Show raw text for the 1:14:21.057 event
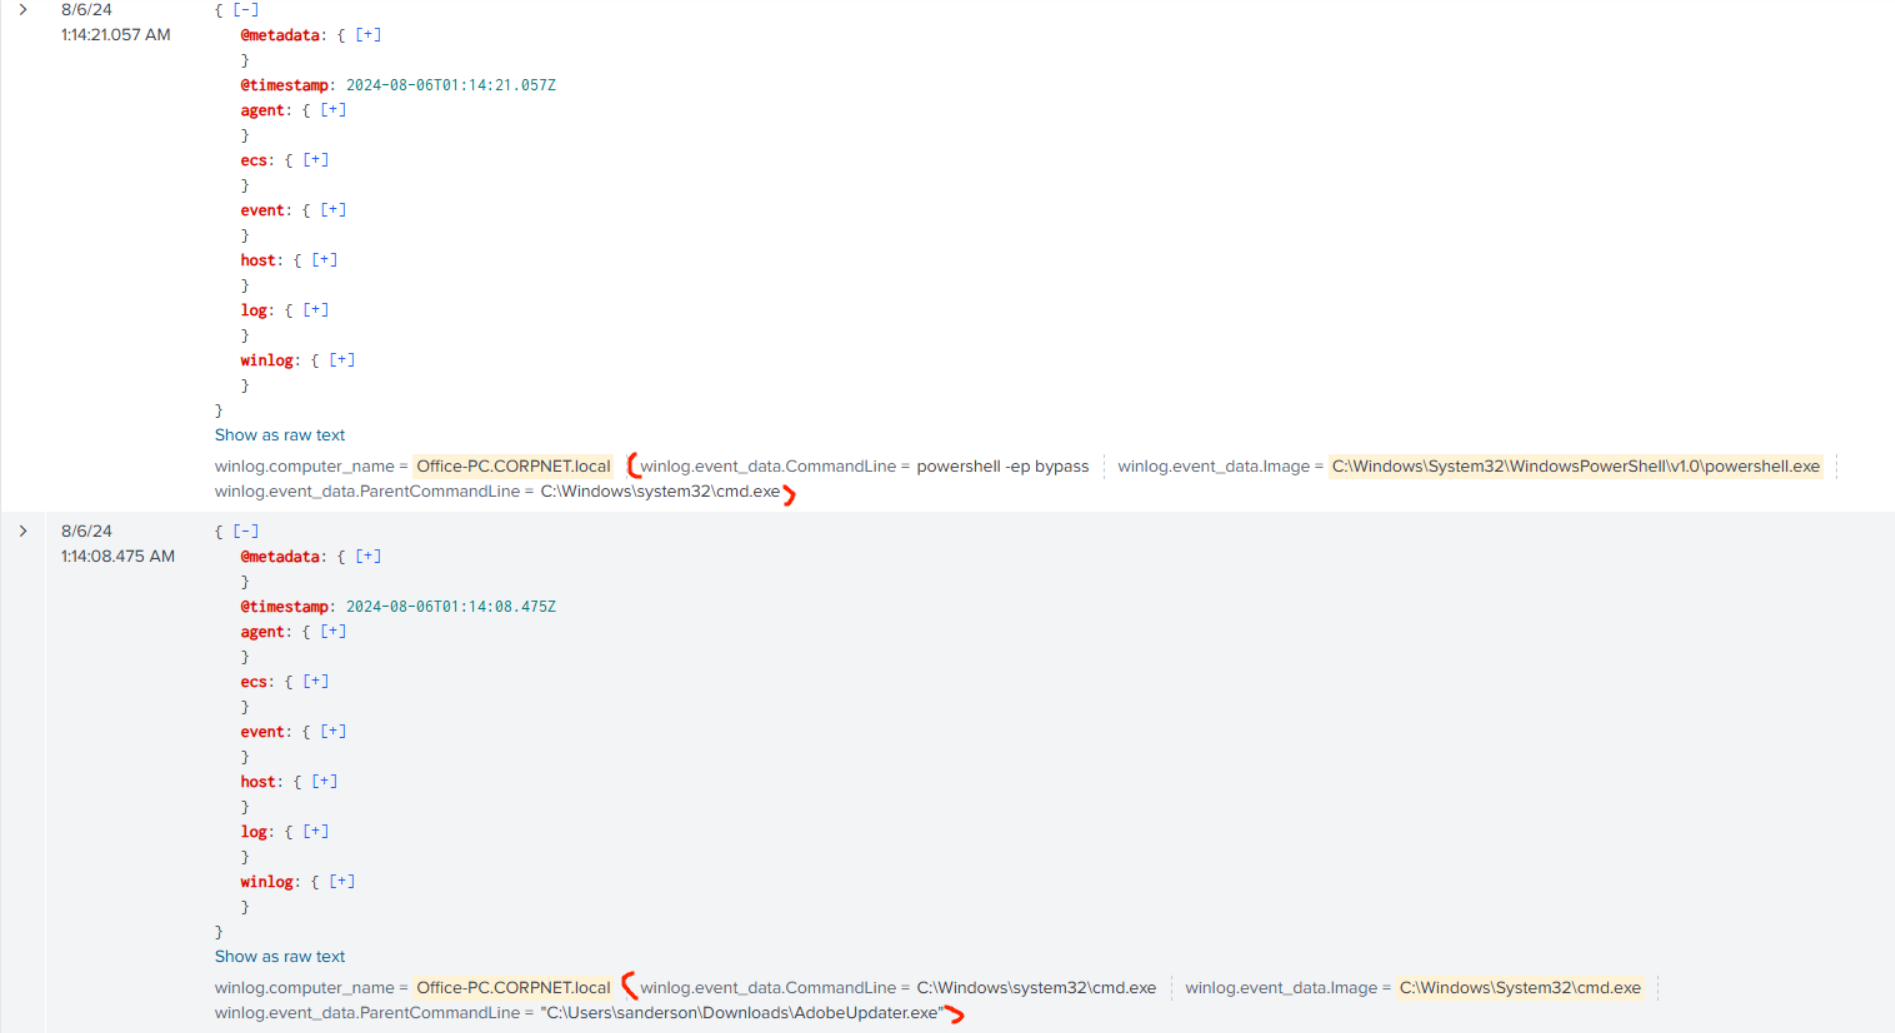The height and width of the screenshot is (1033, 1895). tap(280, 435)
